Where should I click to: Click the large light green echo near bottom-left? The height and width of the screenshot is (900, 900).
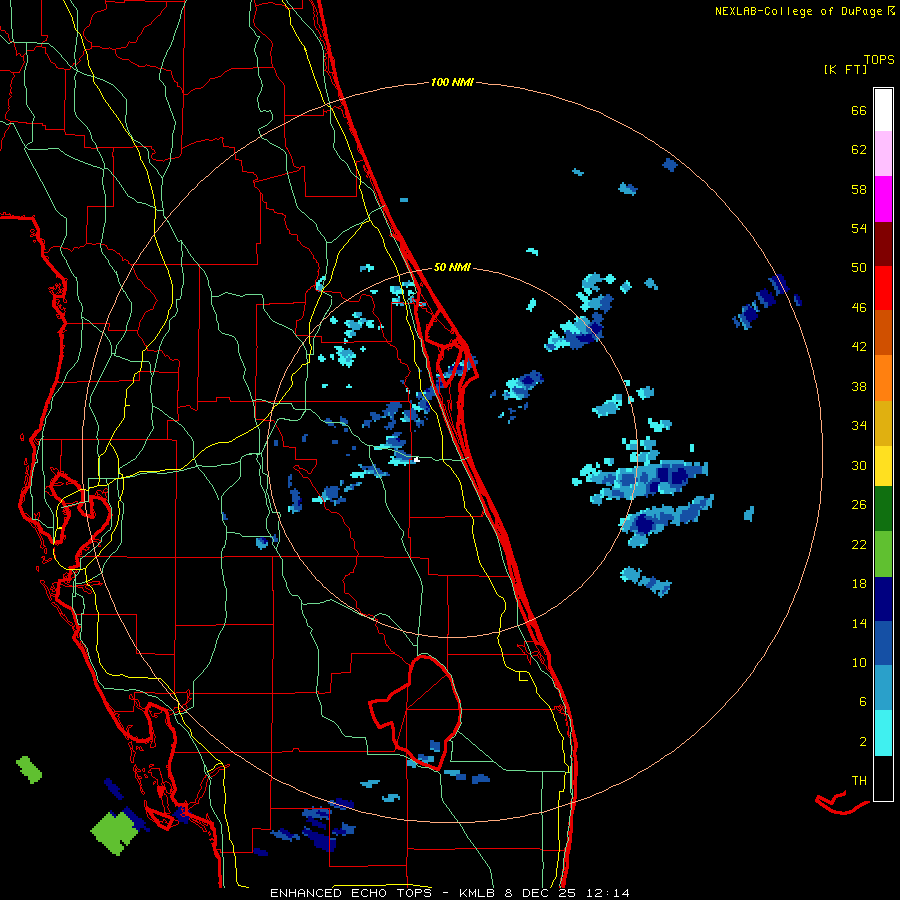coord(117,833)
